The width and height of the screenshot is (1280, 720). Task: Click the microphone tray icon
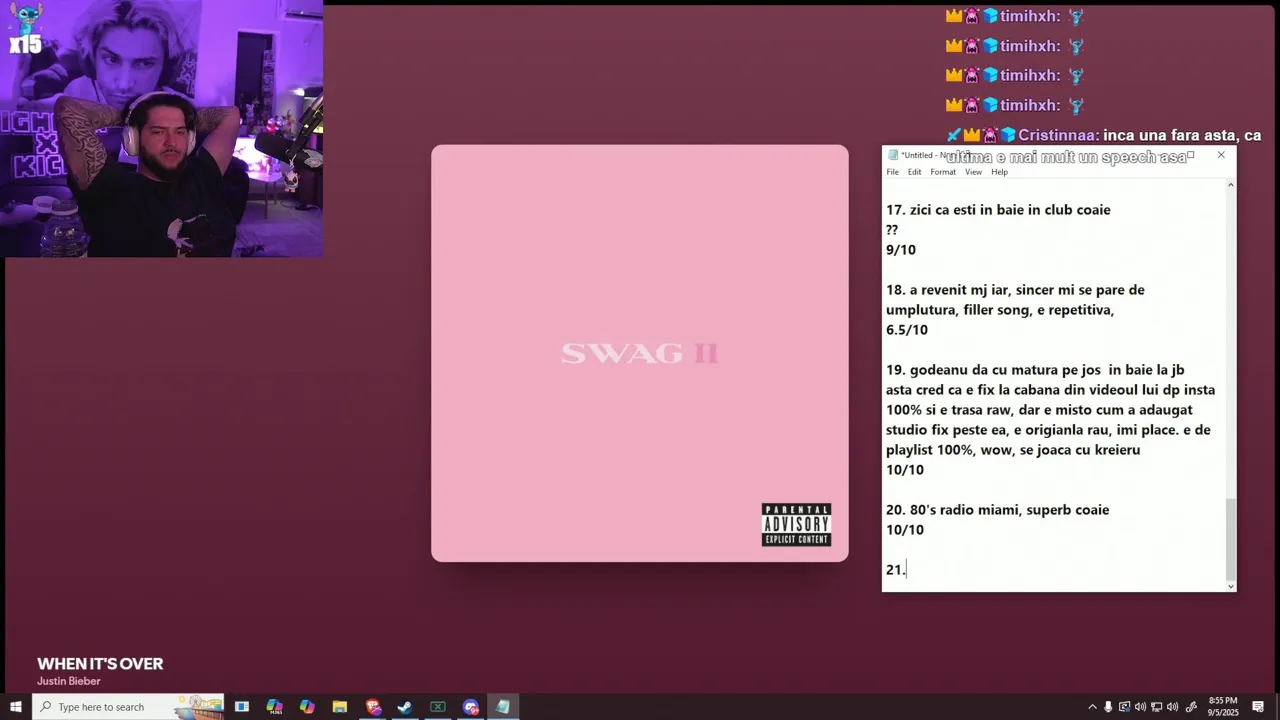pos(1108,707)
